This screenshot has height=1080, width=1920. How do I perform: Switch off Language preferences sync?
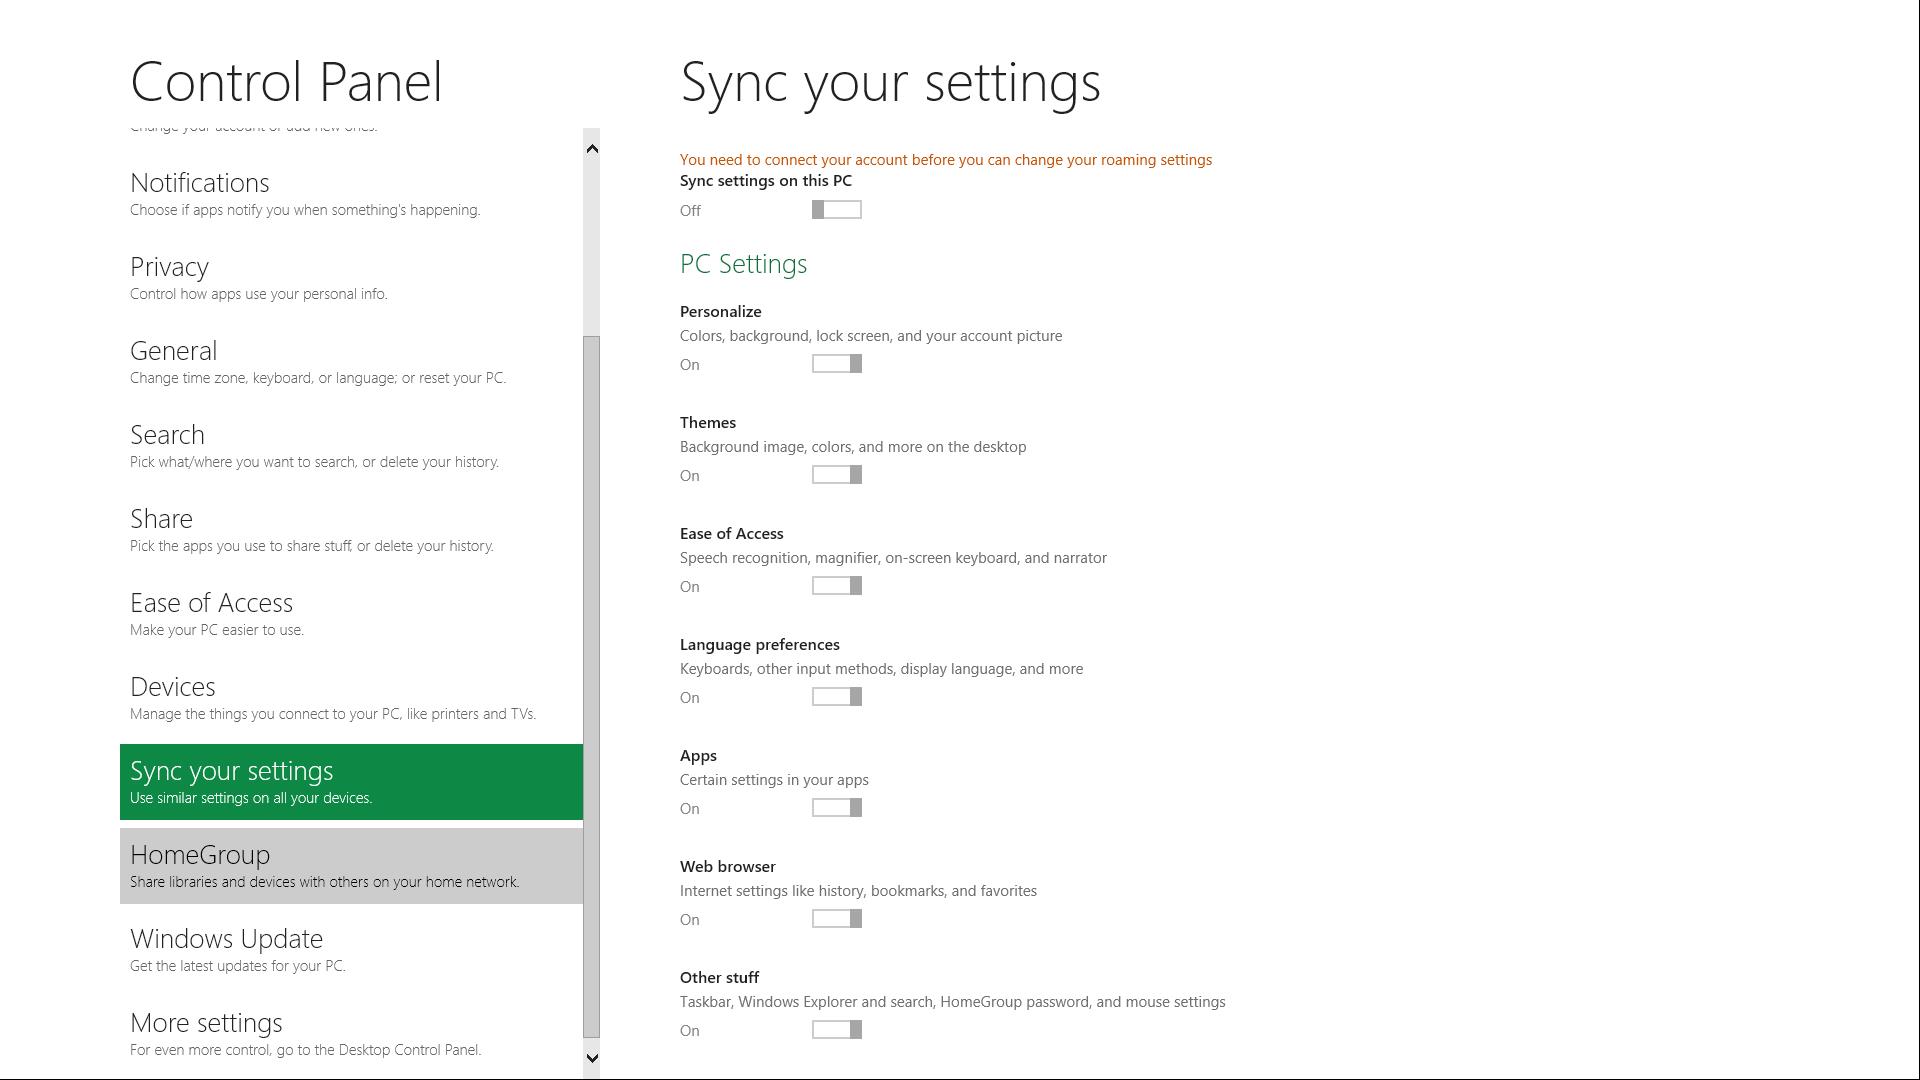(837, 697)
